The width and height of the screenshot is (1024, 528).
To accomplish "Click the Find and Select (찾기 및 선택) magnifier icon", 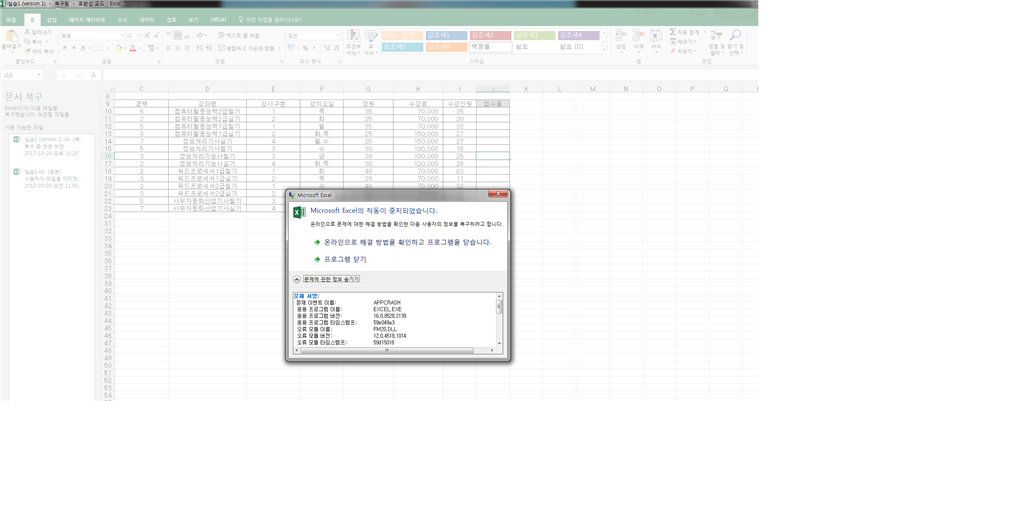I will coord(735,35).
